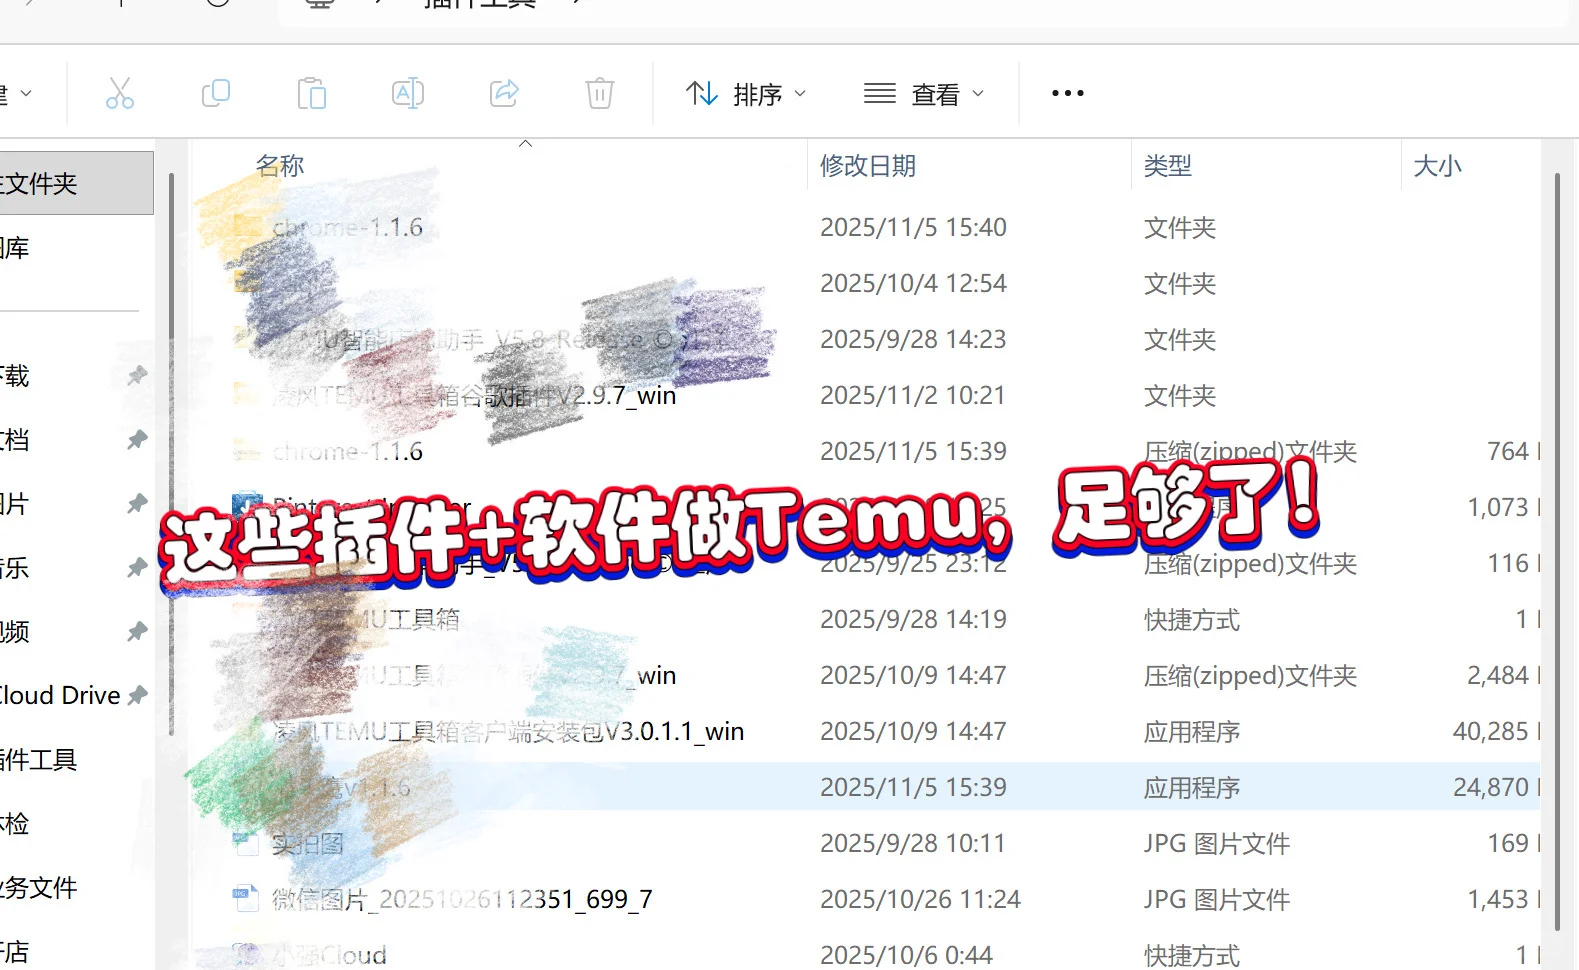
Task: Click size value 24,870 in highlighted row
Action: [1490, 787]
